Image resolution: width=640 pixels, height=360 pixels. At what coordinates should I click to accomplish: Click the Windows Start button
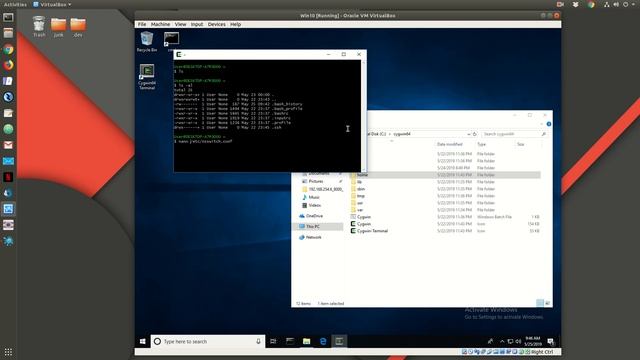[142, 341]
